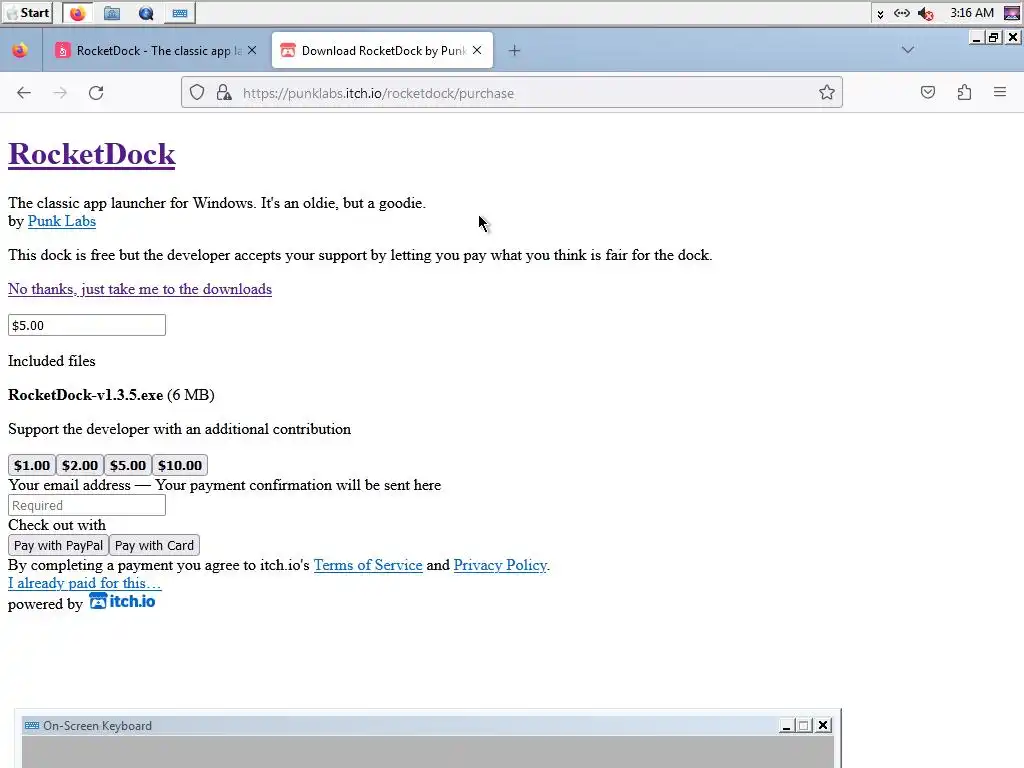This screenshot has width=1024, height=768.
Task: Minimize the Firefox window
Action: [976, 38]
